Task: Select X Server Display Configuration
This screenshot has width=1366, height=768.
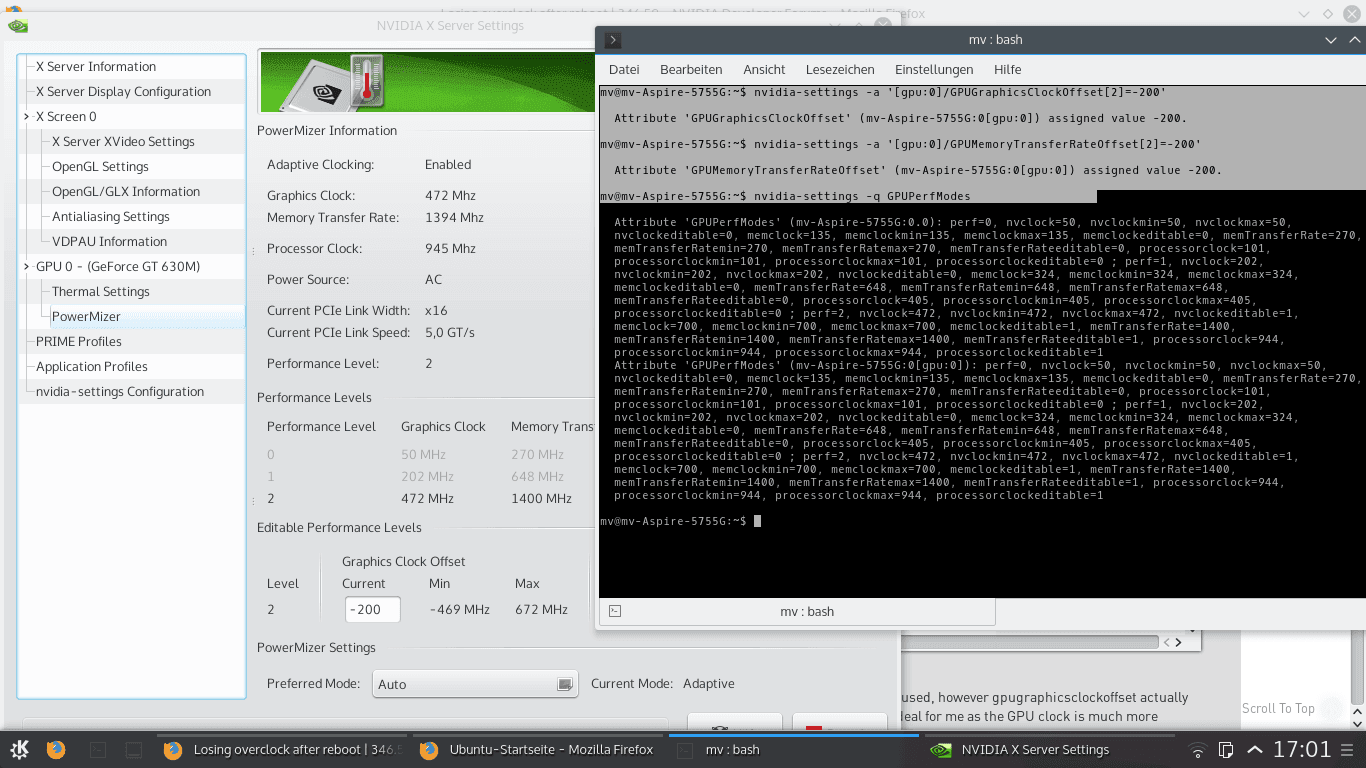Action: pos(123,91)
